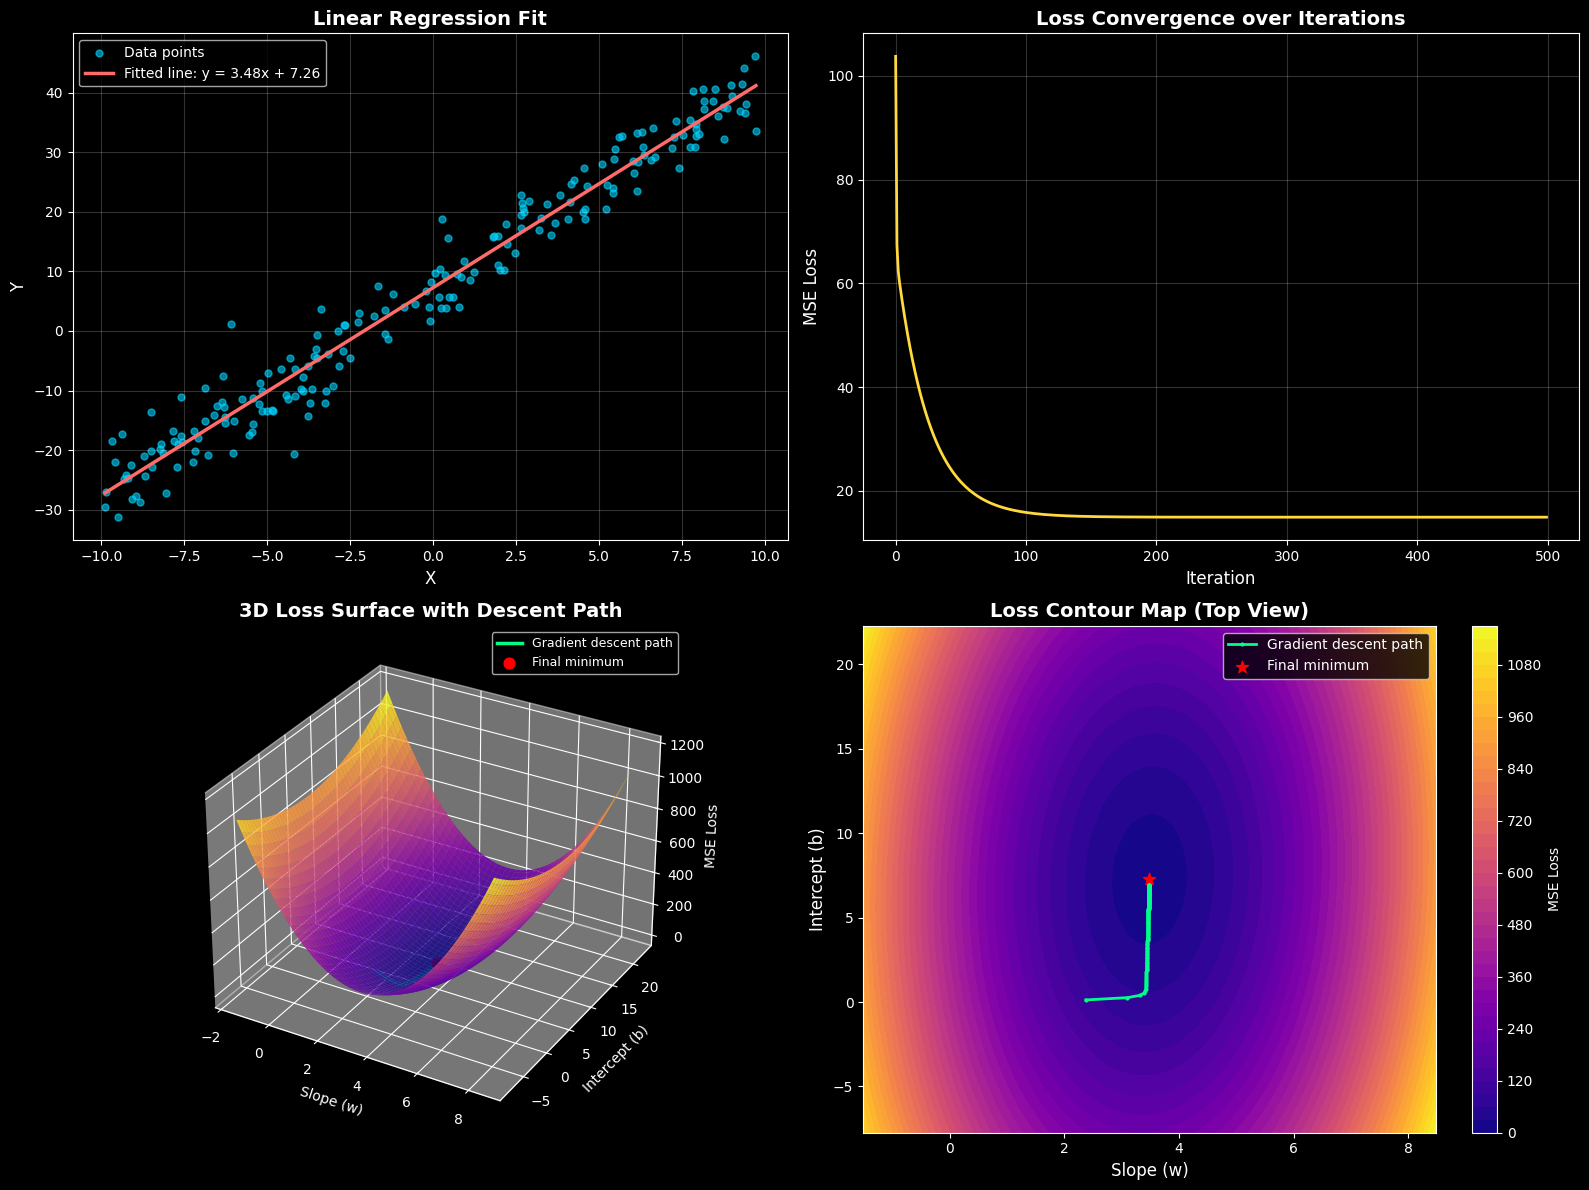The height and width of the screenshot is (1190, 1589).
Task: Select "Gradient descent path" in the 3D plot legend
Action: point(602,643)
